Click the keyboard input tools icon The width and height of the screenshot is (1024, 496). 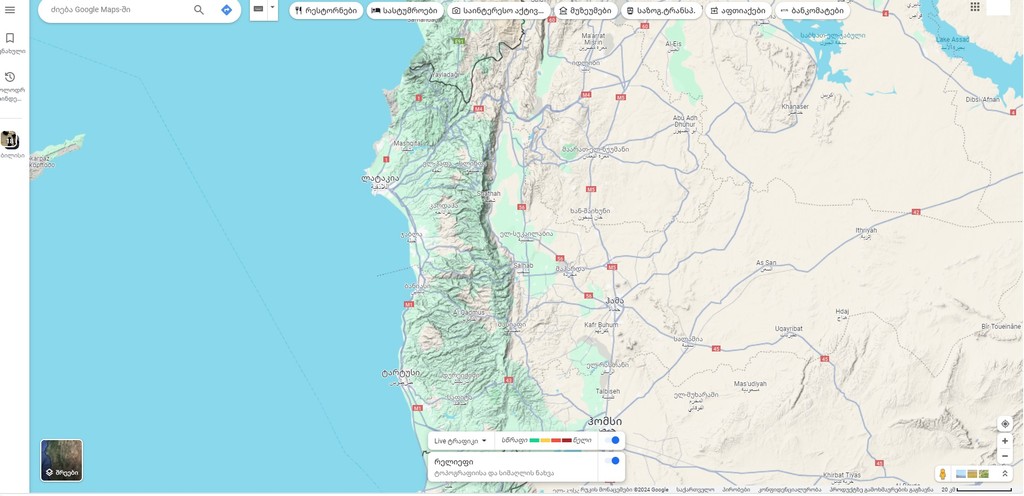click(x=259, y=9)
